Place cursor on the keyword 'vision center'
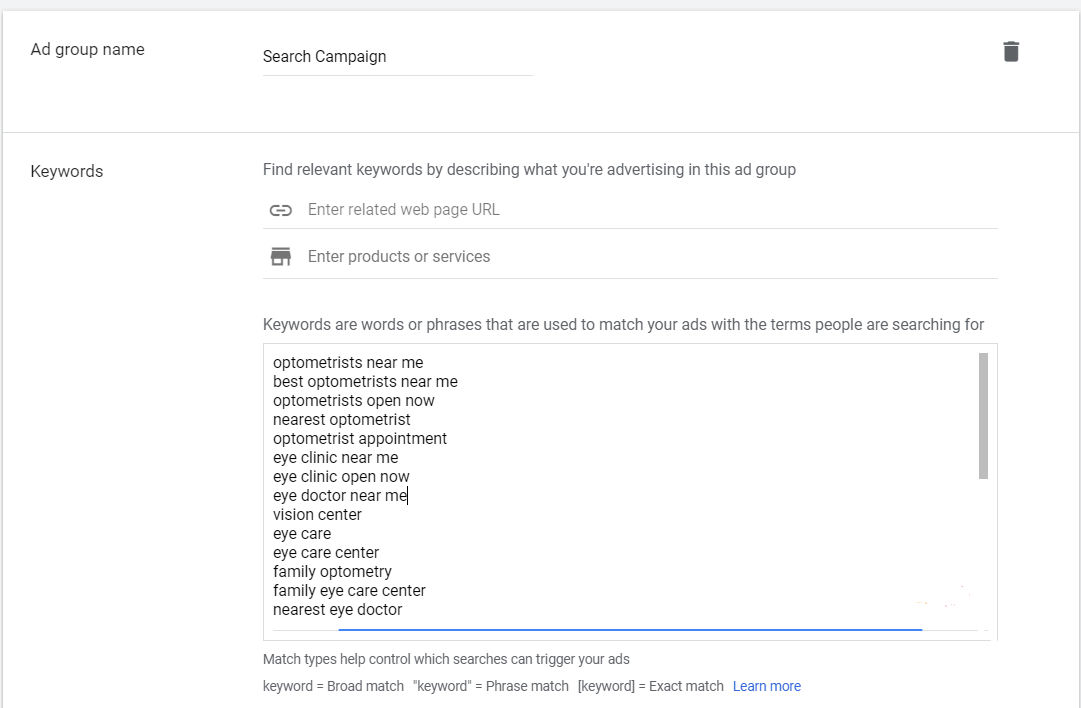Viewport: 1081px width, 708px height. click(x=317, y=514)
